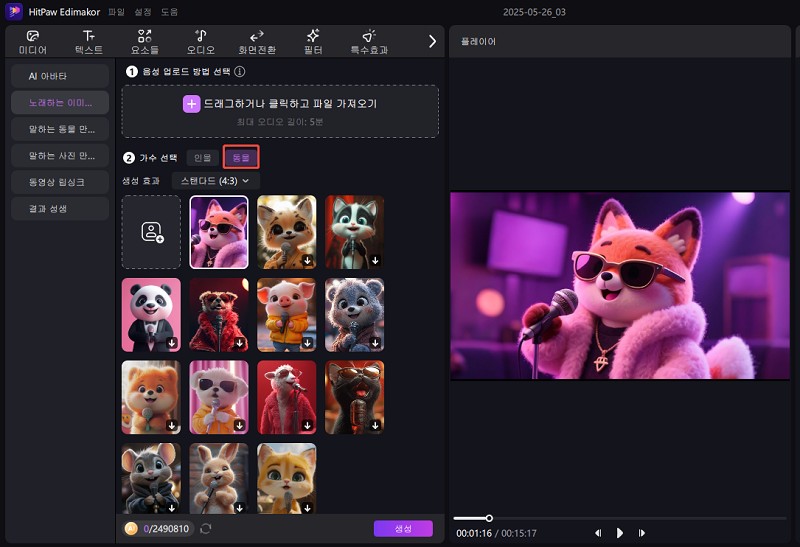
Task: Select the panda singer thumbnail
Action: (151, 315)
